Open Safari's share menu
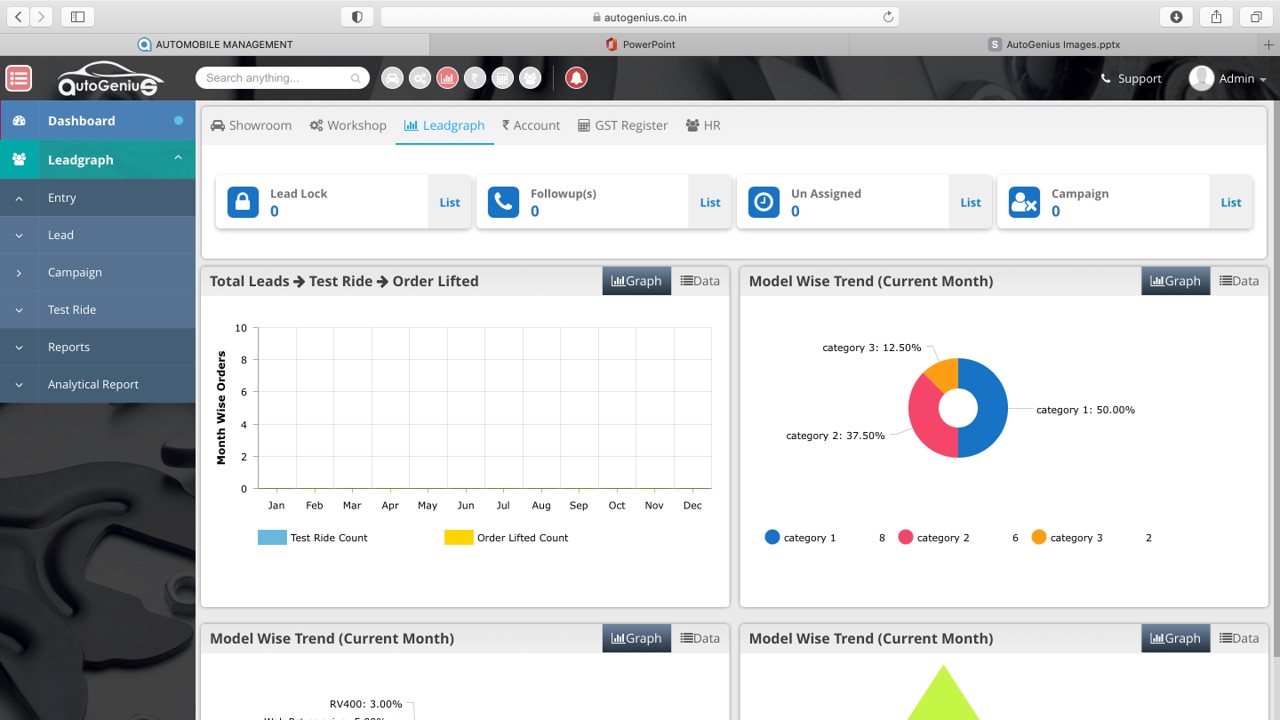This screenshot has width=1280, height=720. (x=1216, y=17)
